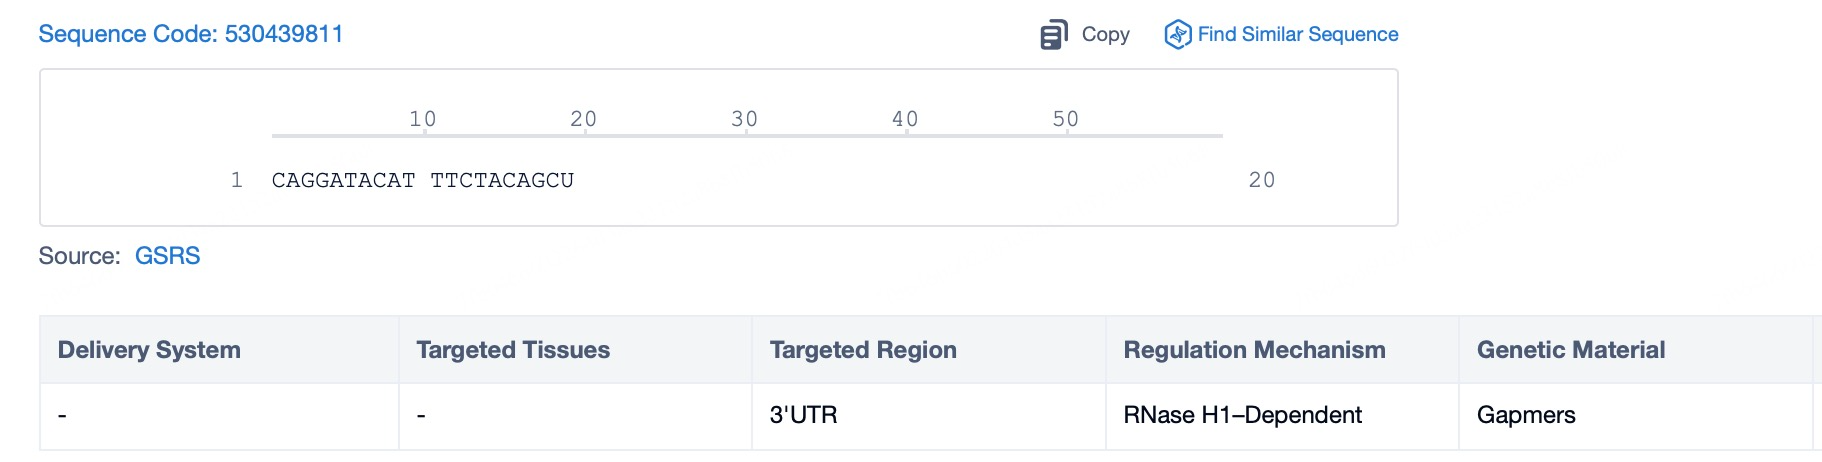Click ruler position marker 50
Screen dimensions: 1822x462
(x=1065, y=119)
